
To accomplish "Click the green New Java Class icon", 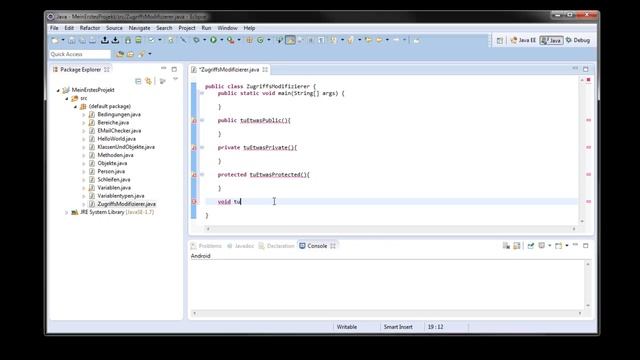I will pos(260,40).
